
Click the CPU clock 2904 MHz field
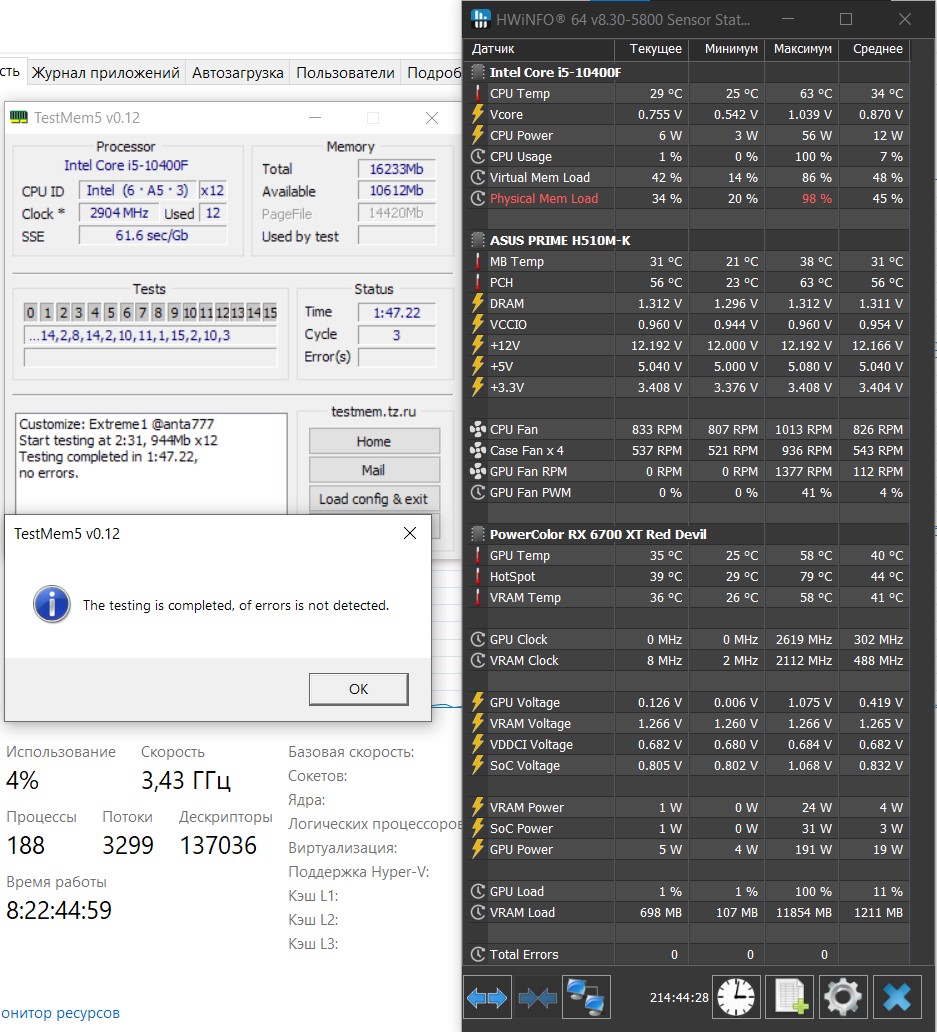118,213
